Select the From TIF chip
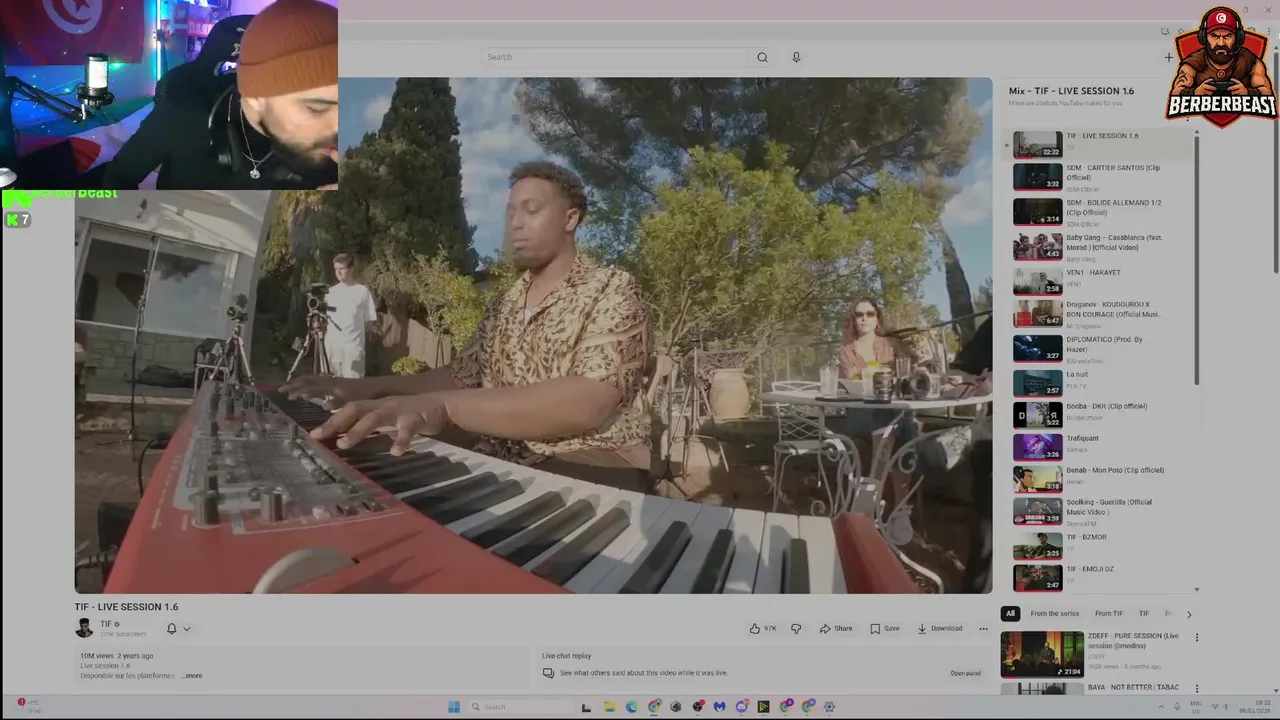 (x=1108, y=613)
